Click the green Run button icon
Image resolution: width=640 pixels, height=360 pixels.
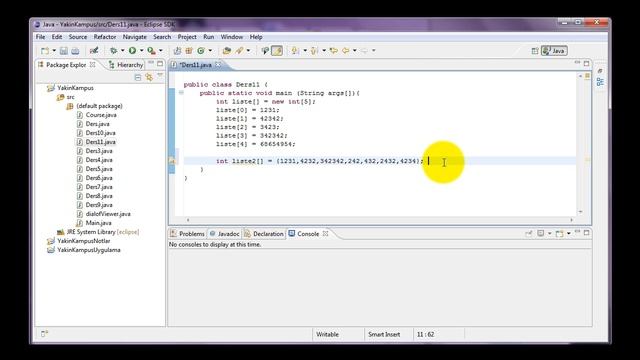[x=132, y=51]
